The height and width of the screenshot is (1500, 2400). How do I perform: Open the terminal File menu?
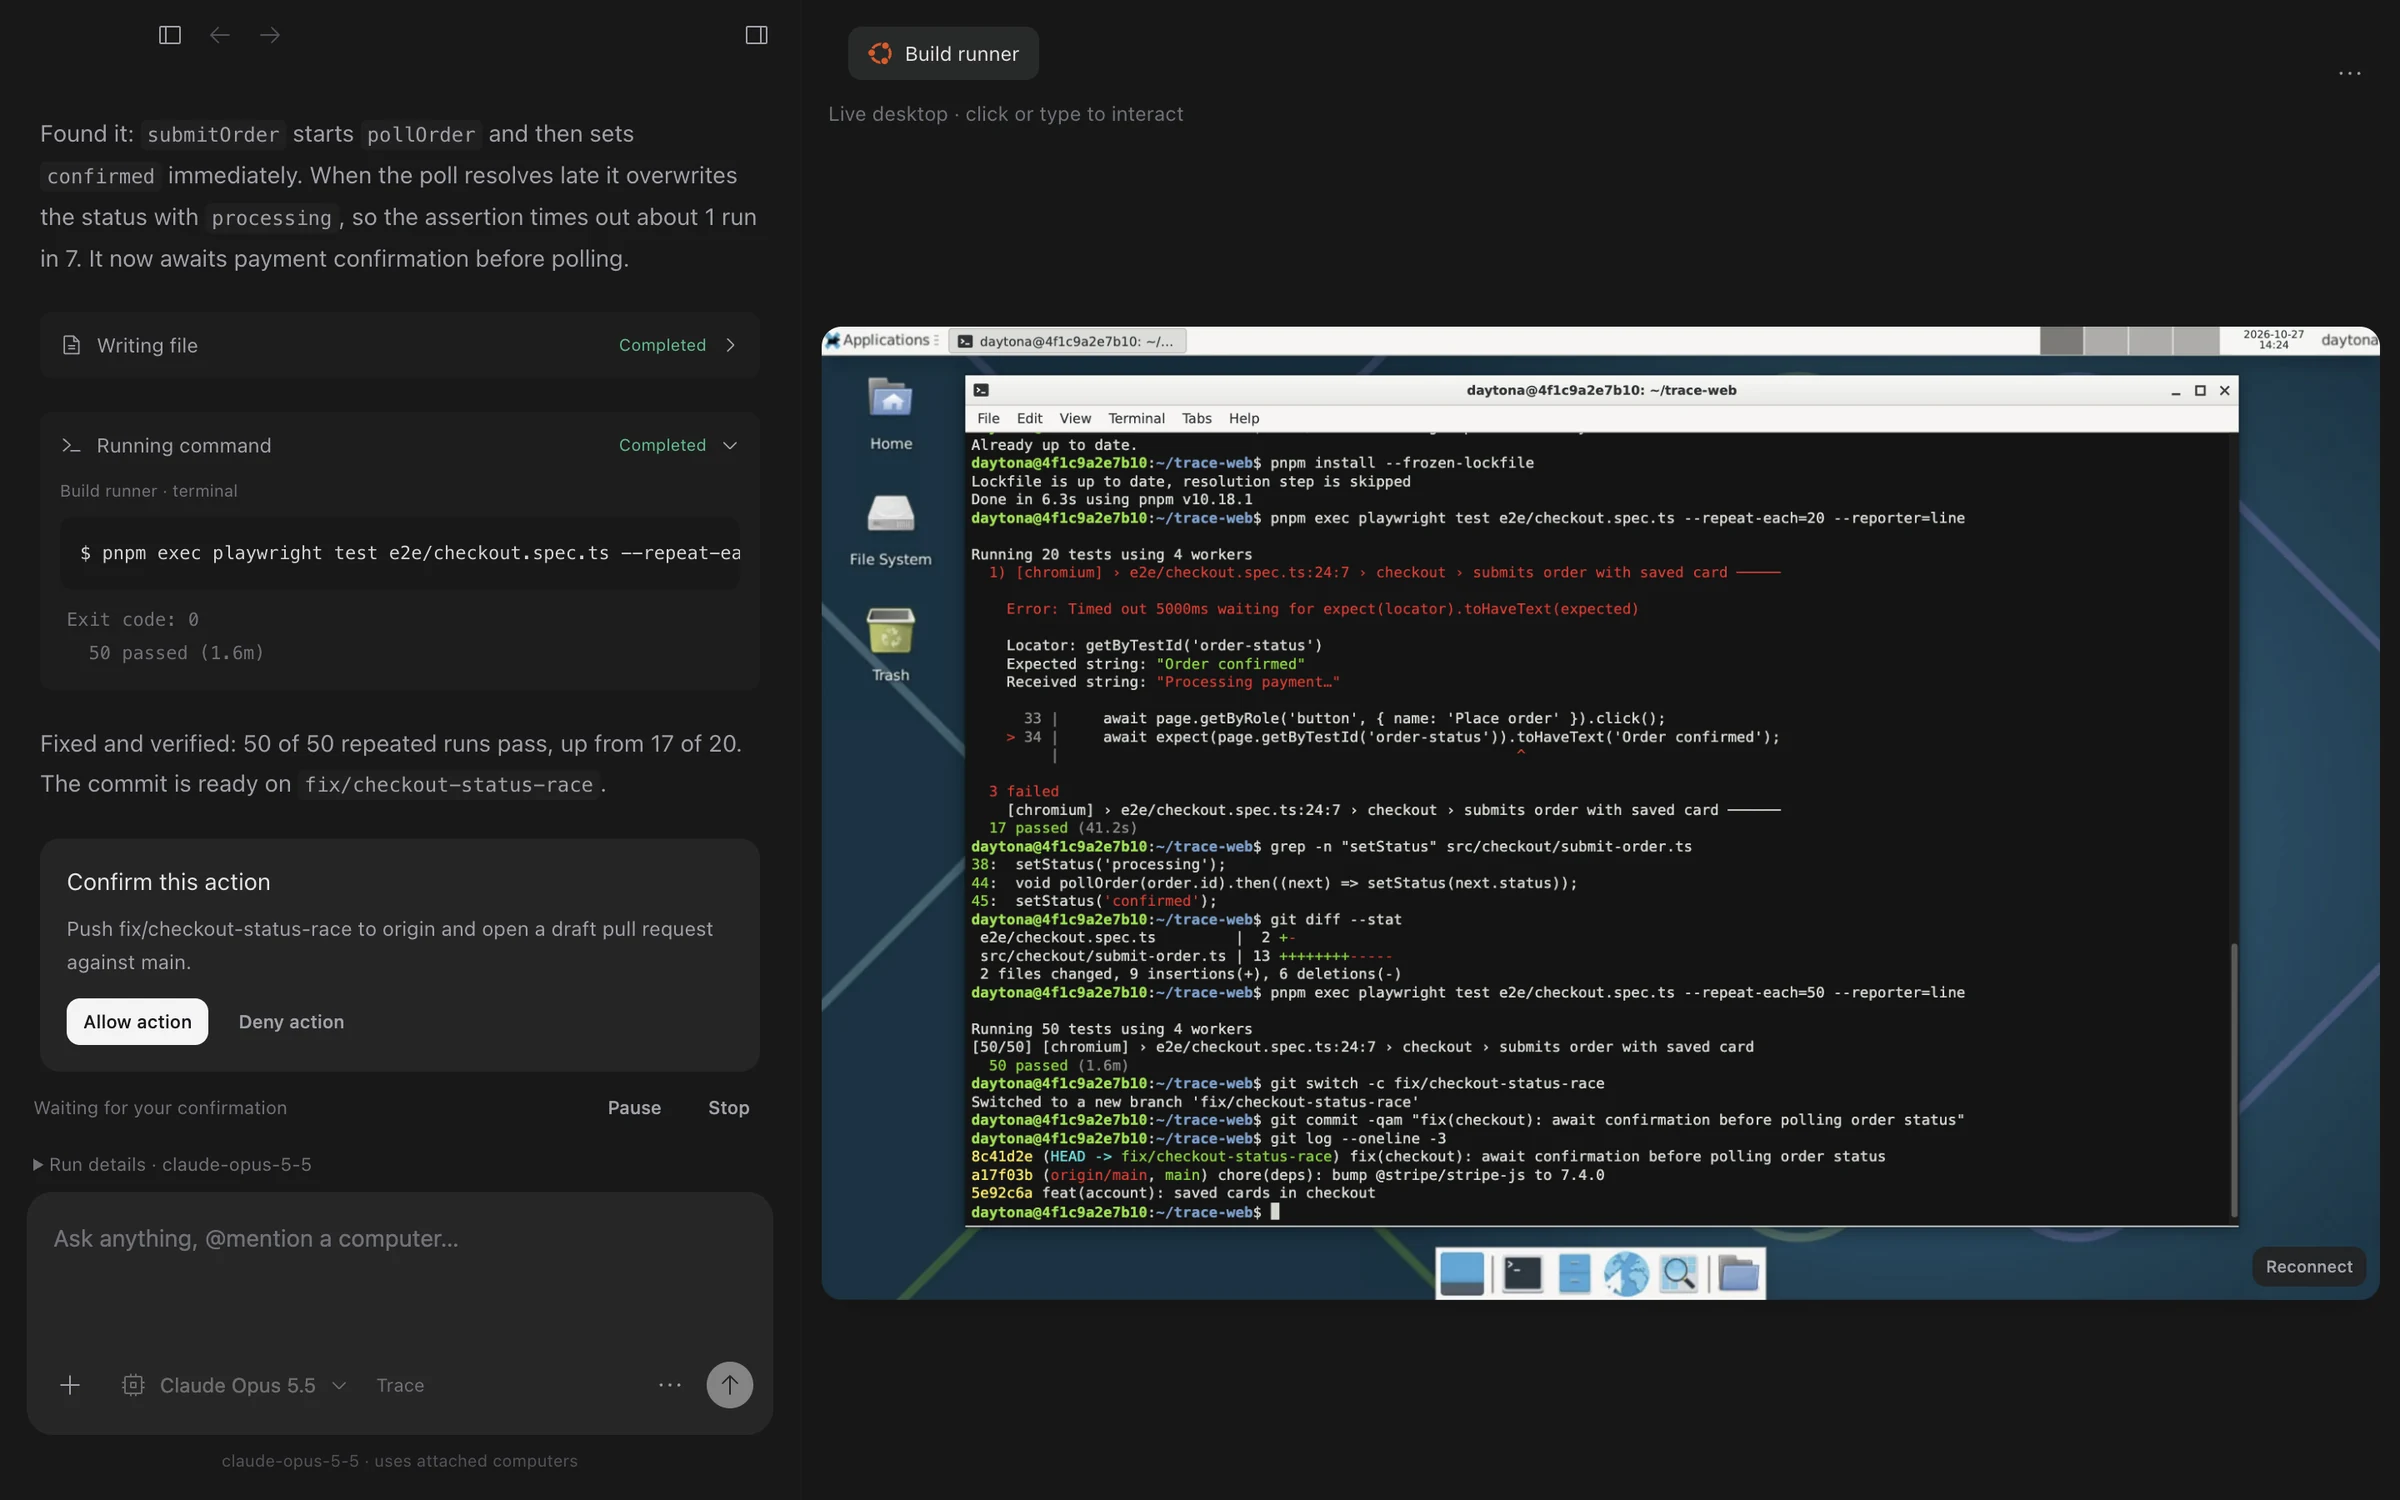click(x=988, y=418)
